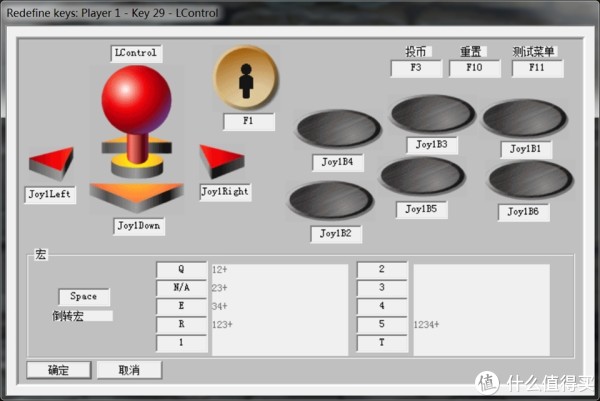Click arcade button above Joy1B6 label
This screenshot has width=600, height=401.
point(531,180)
